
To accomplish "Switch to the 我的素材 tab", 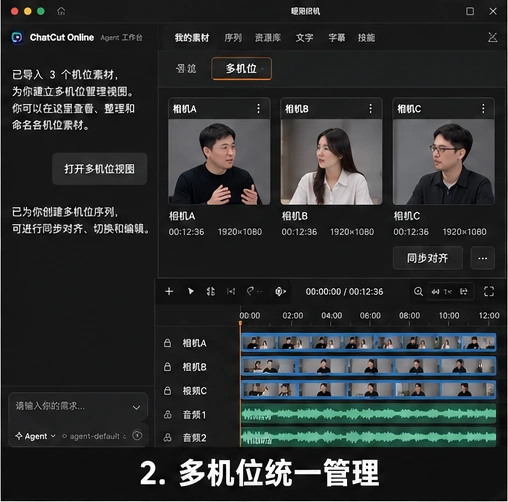I will point(192,38).
